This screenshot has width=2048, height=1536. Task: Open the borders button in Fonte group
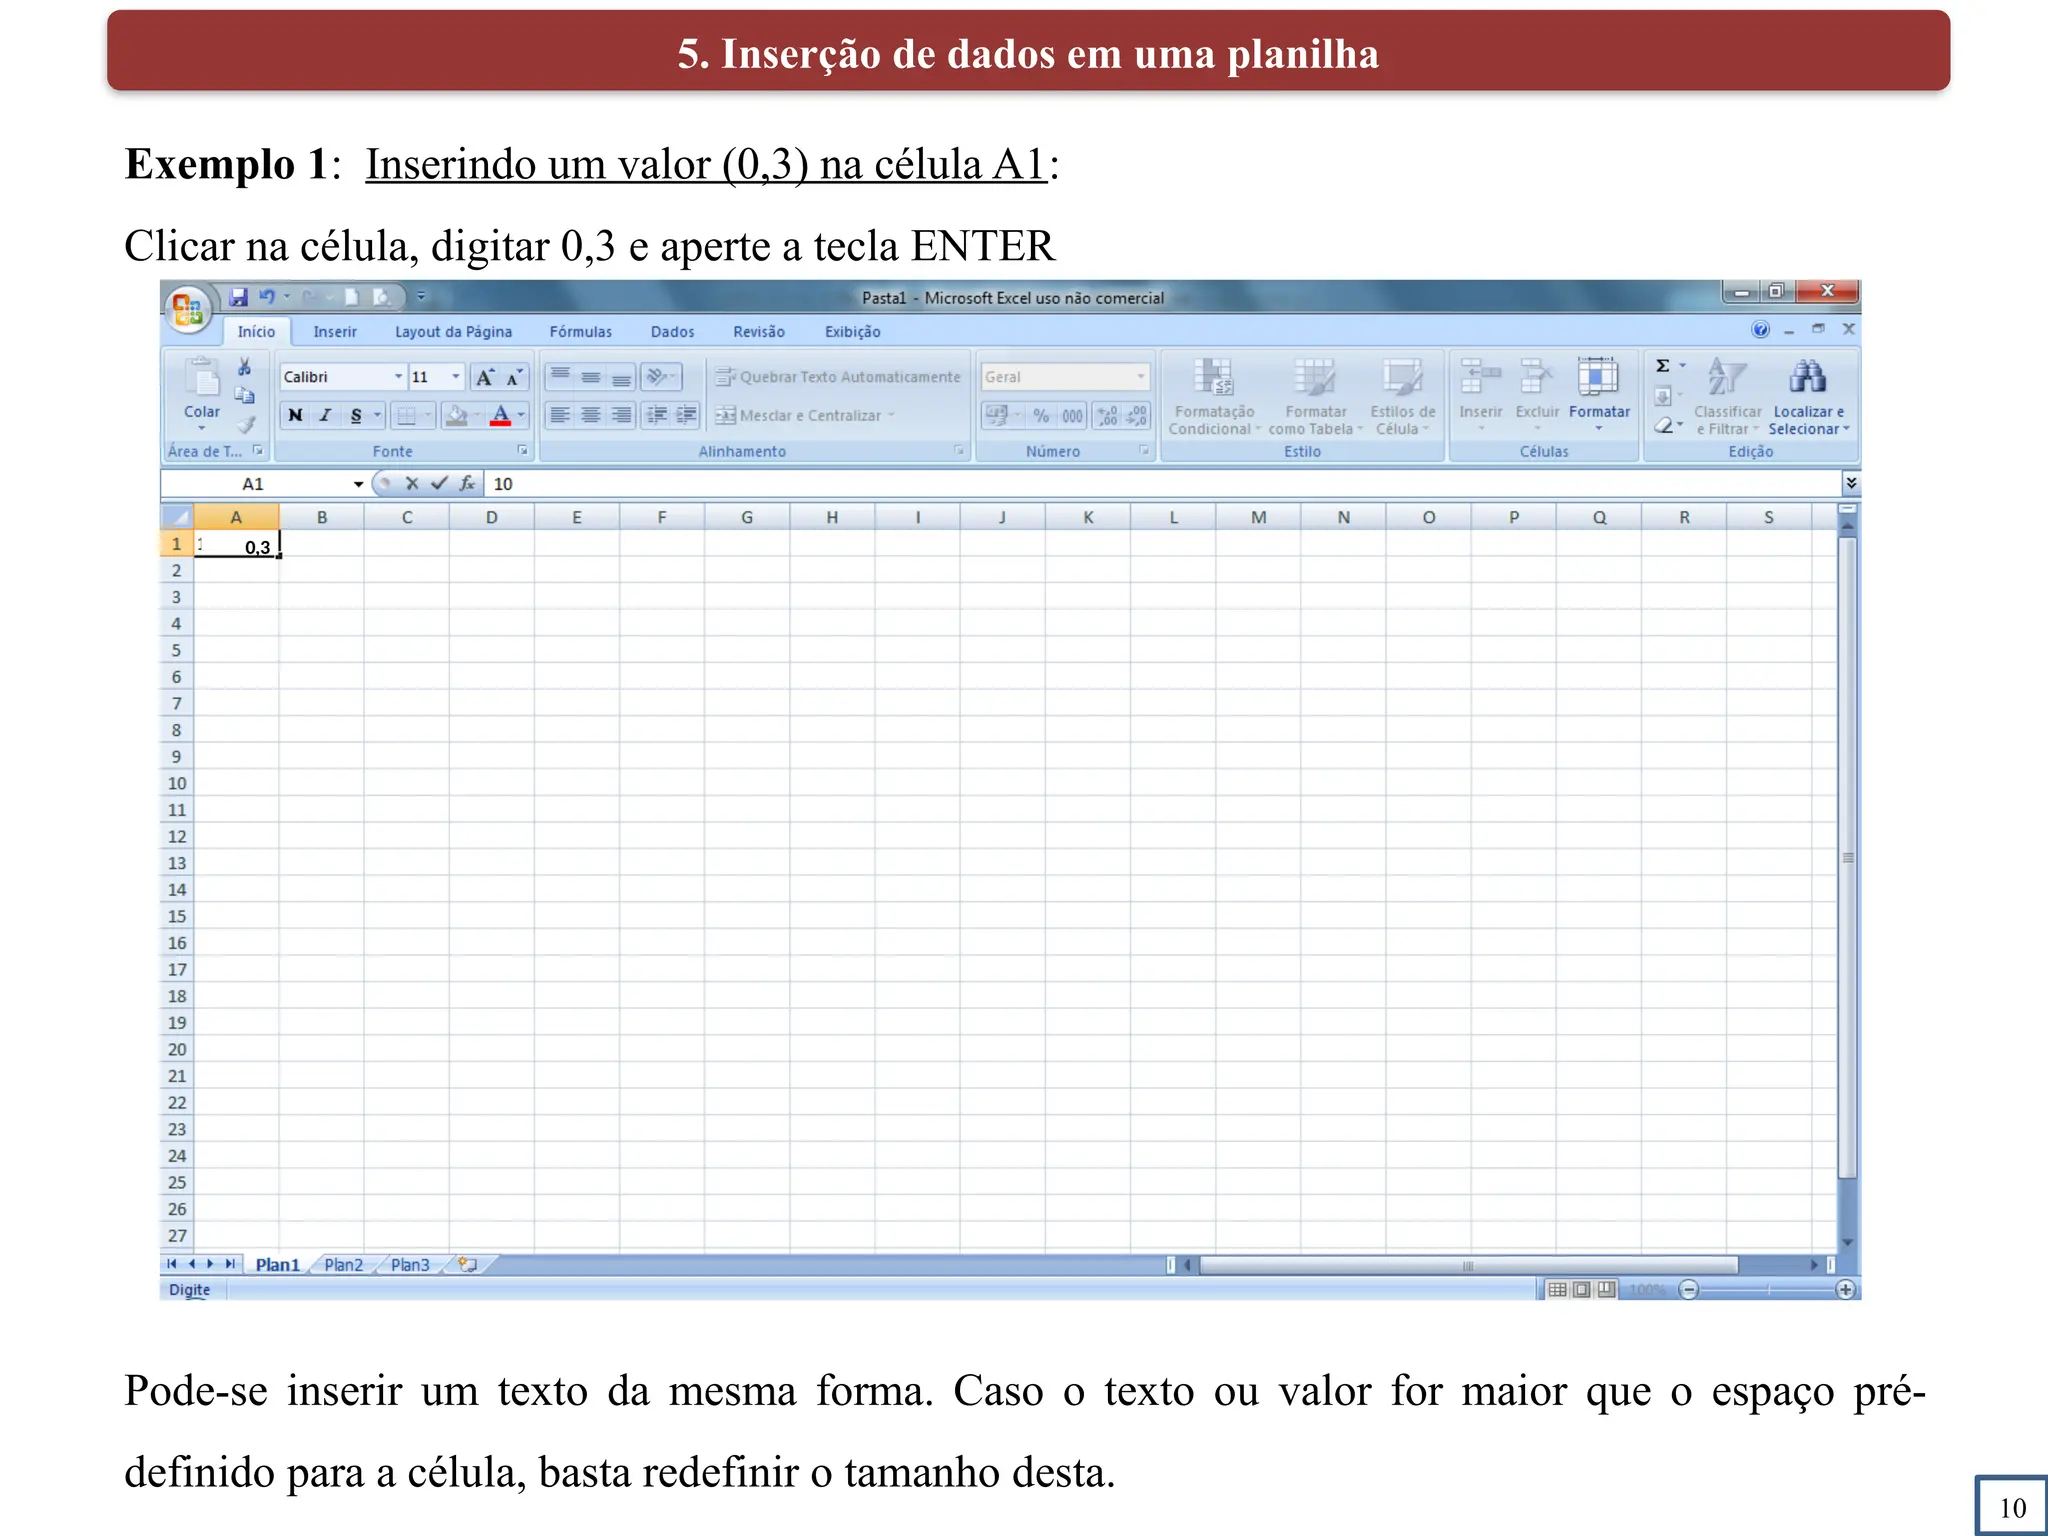[406, 415]
